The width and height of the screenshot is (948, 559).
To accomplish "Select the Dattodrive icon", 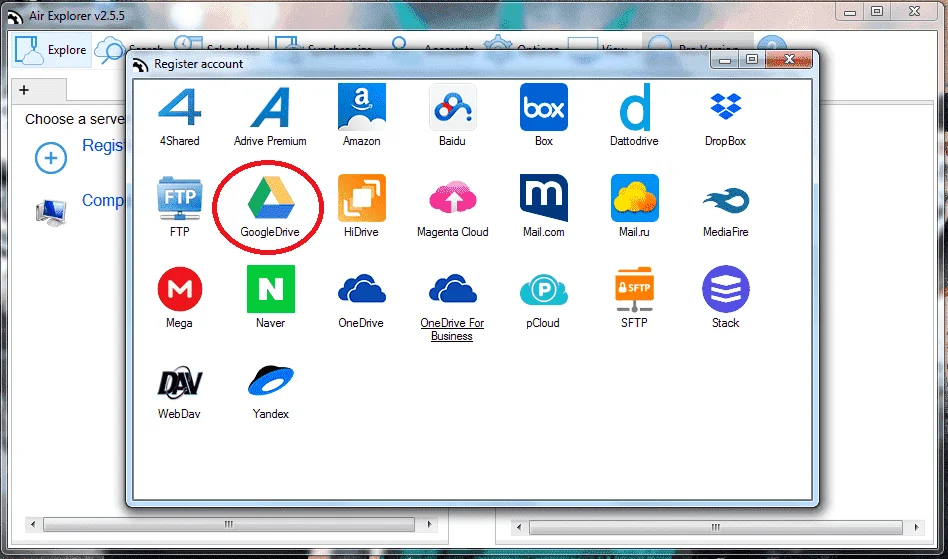I will pyautogui.click(x=634, y=108).
